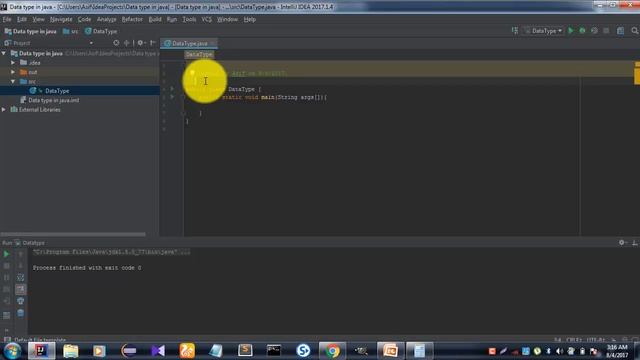640x360 pixels.
Task: Open the Windows Start menu
Action: [x=12, y=351]
